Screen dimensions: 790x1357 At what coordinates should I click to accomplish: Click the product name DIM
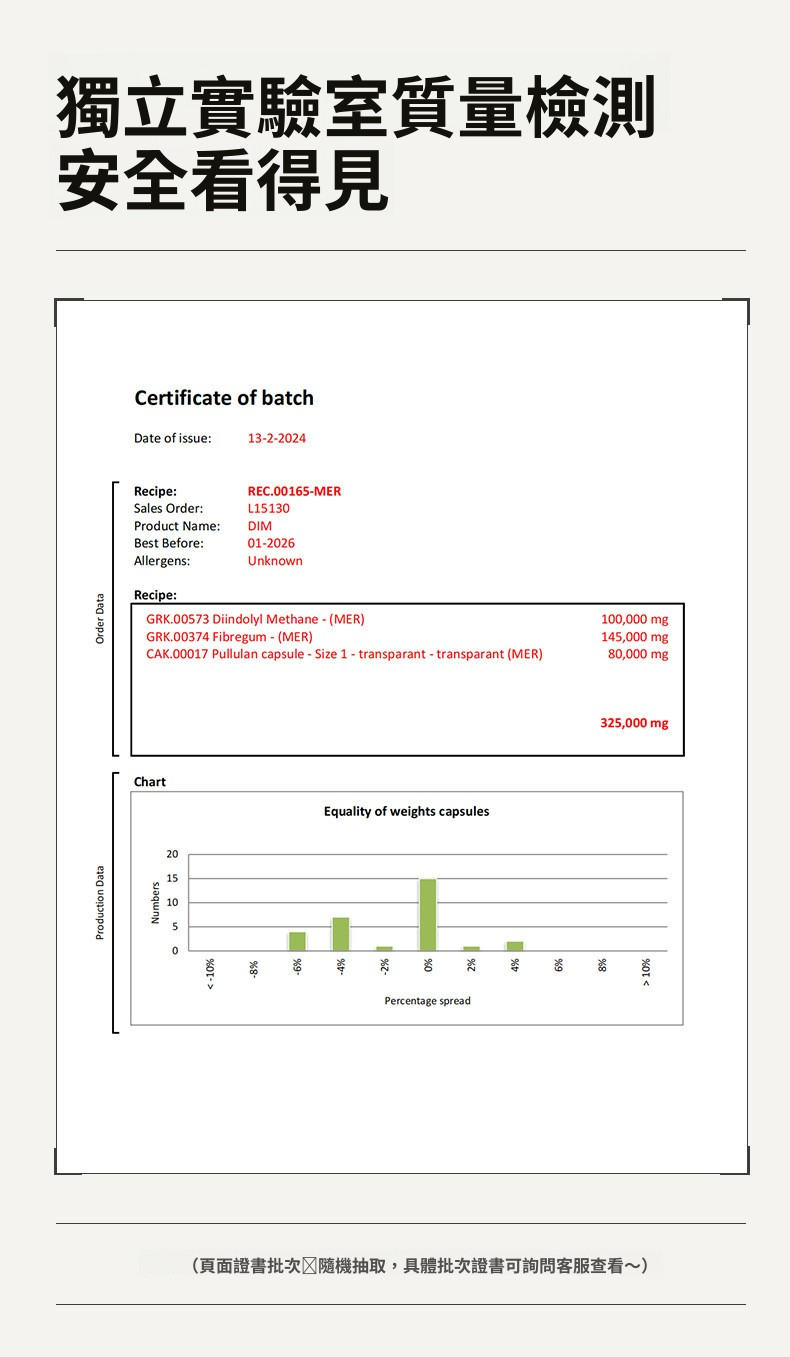[260, 526]
